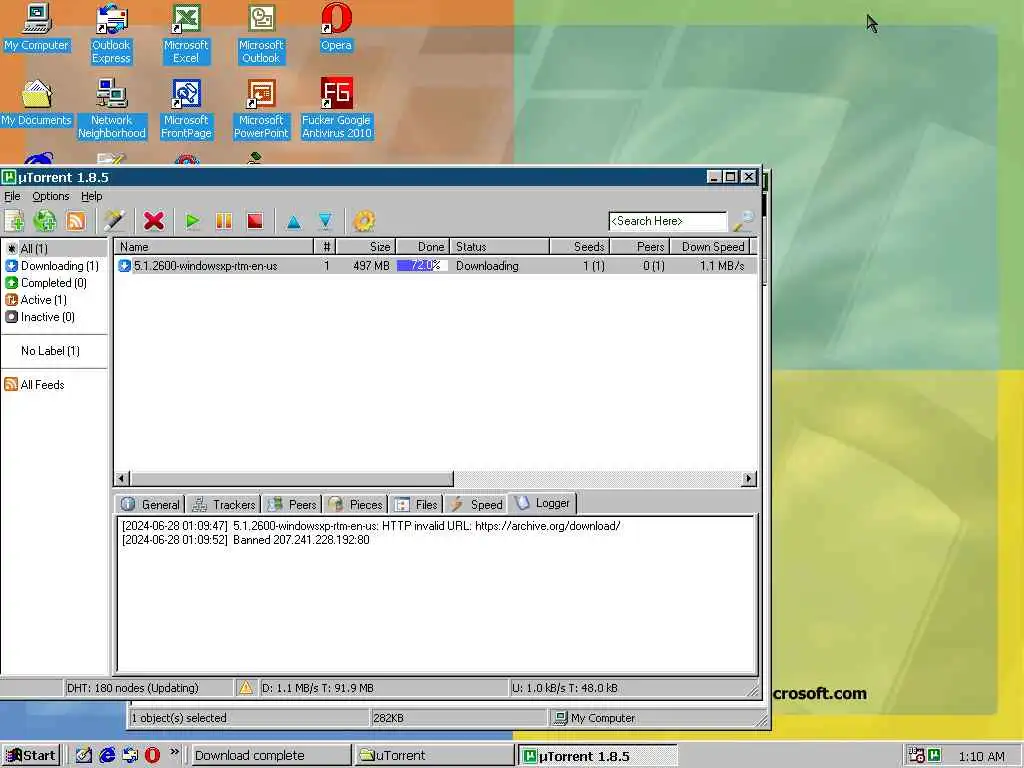Sort by the Peers column header
The width and height of the screenshot is (1024, 768).
(x=640, y=247)
